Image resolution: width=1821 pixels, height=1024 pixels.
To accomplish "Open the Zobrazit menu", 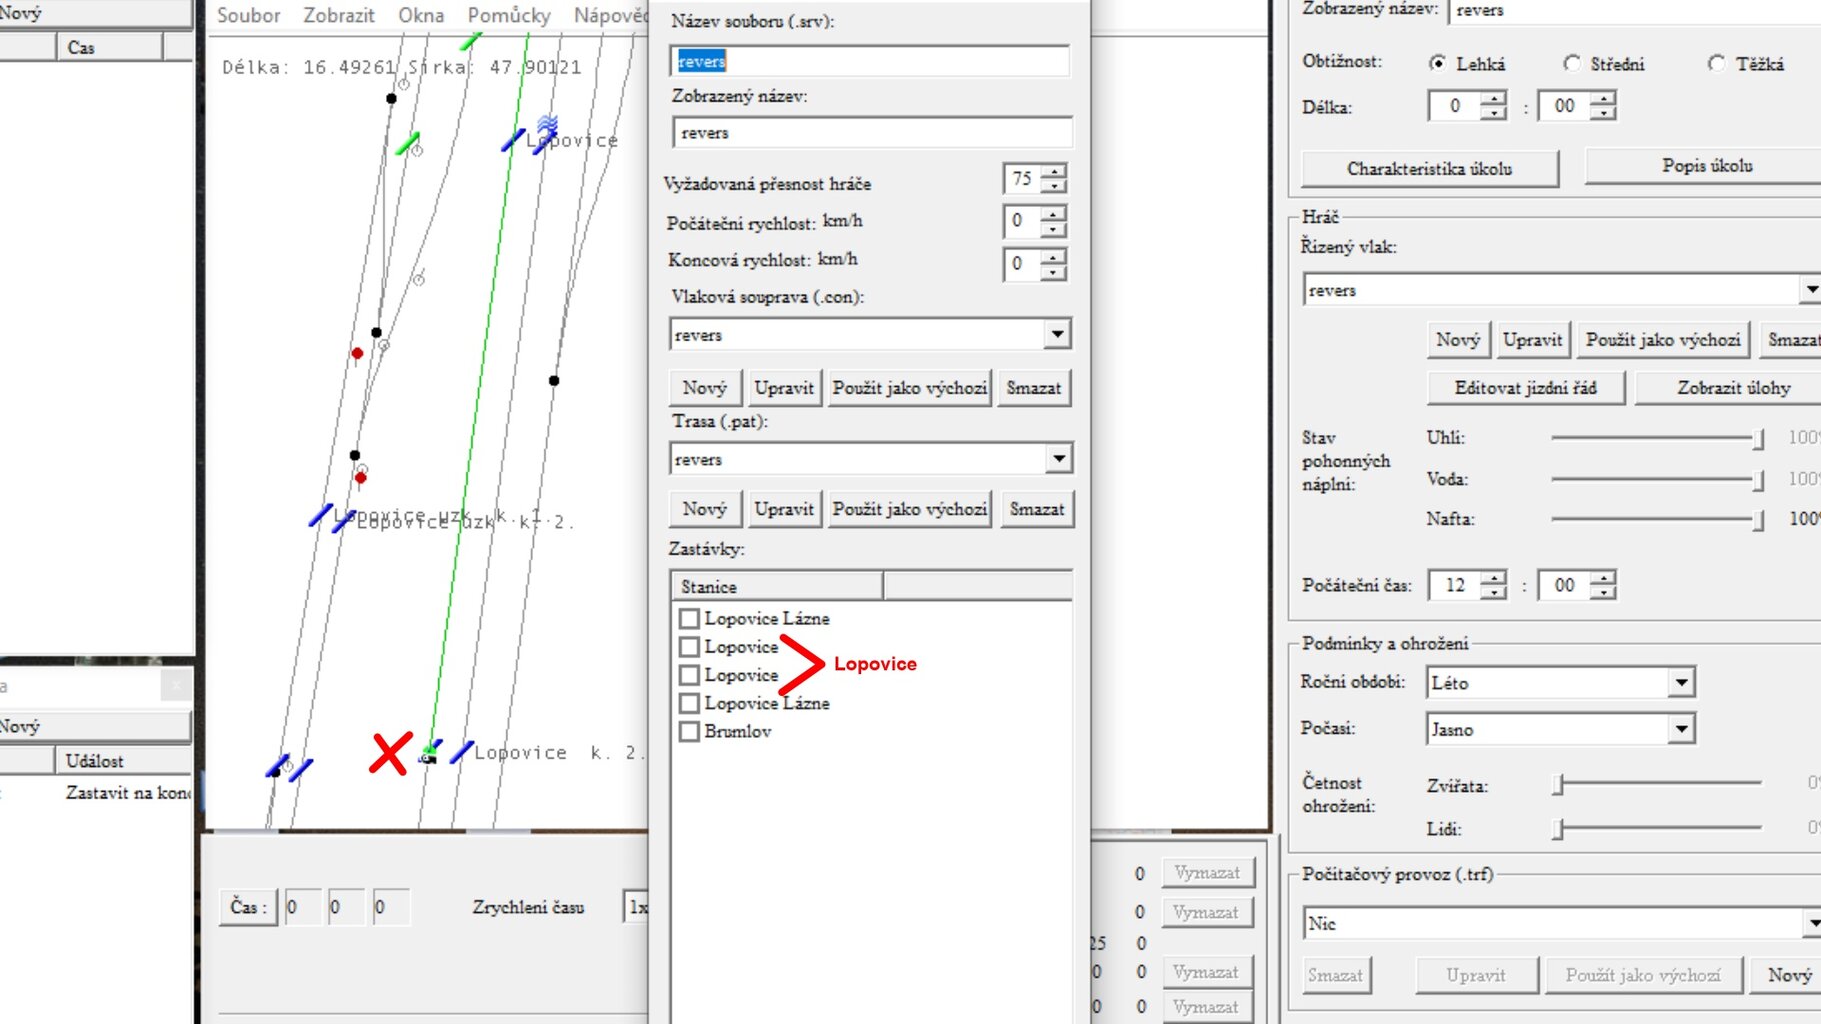I will click(x=338, y=15).
